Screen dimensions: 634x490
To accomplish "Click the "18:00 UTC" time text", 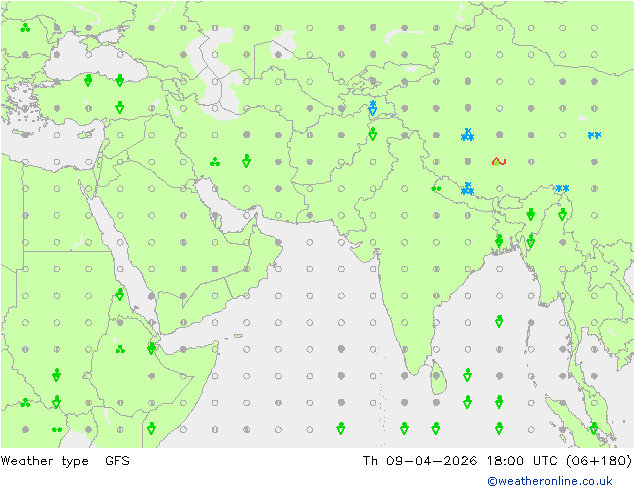I will tap(522, 461).
